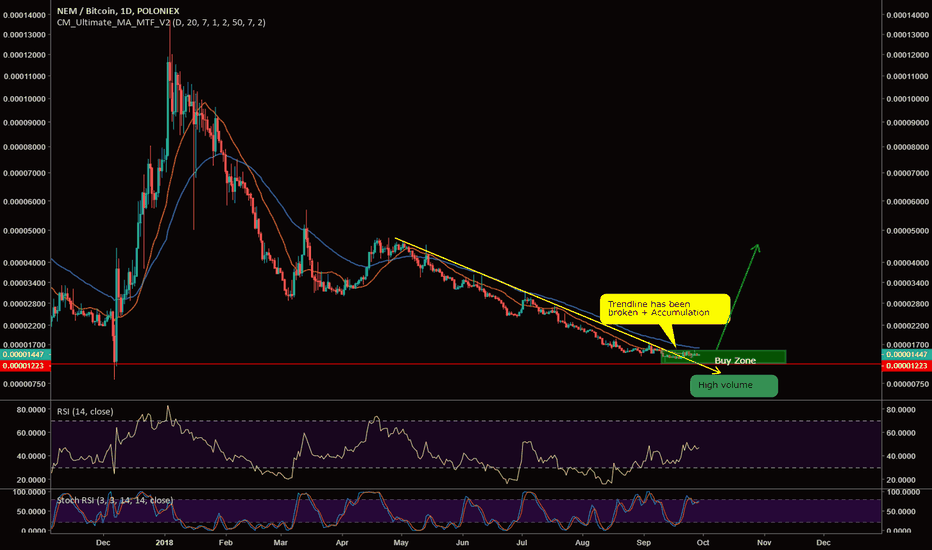This screenshot has height=550, width=932.
Task: Select the 0.00004000 value on the left price scale
Action: pos(24,263)
